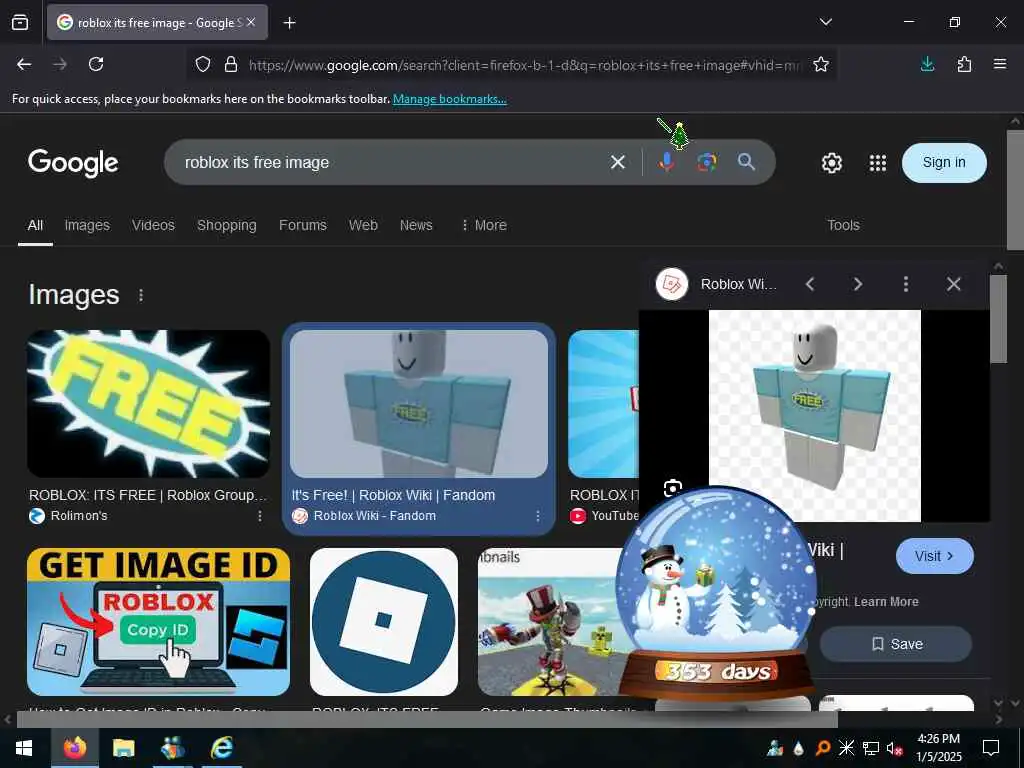
Task: Open the Manage bookmarks link
Action: click(449, 99)
